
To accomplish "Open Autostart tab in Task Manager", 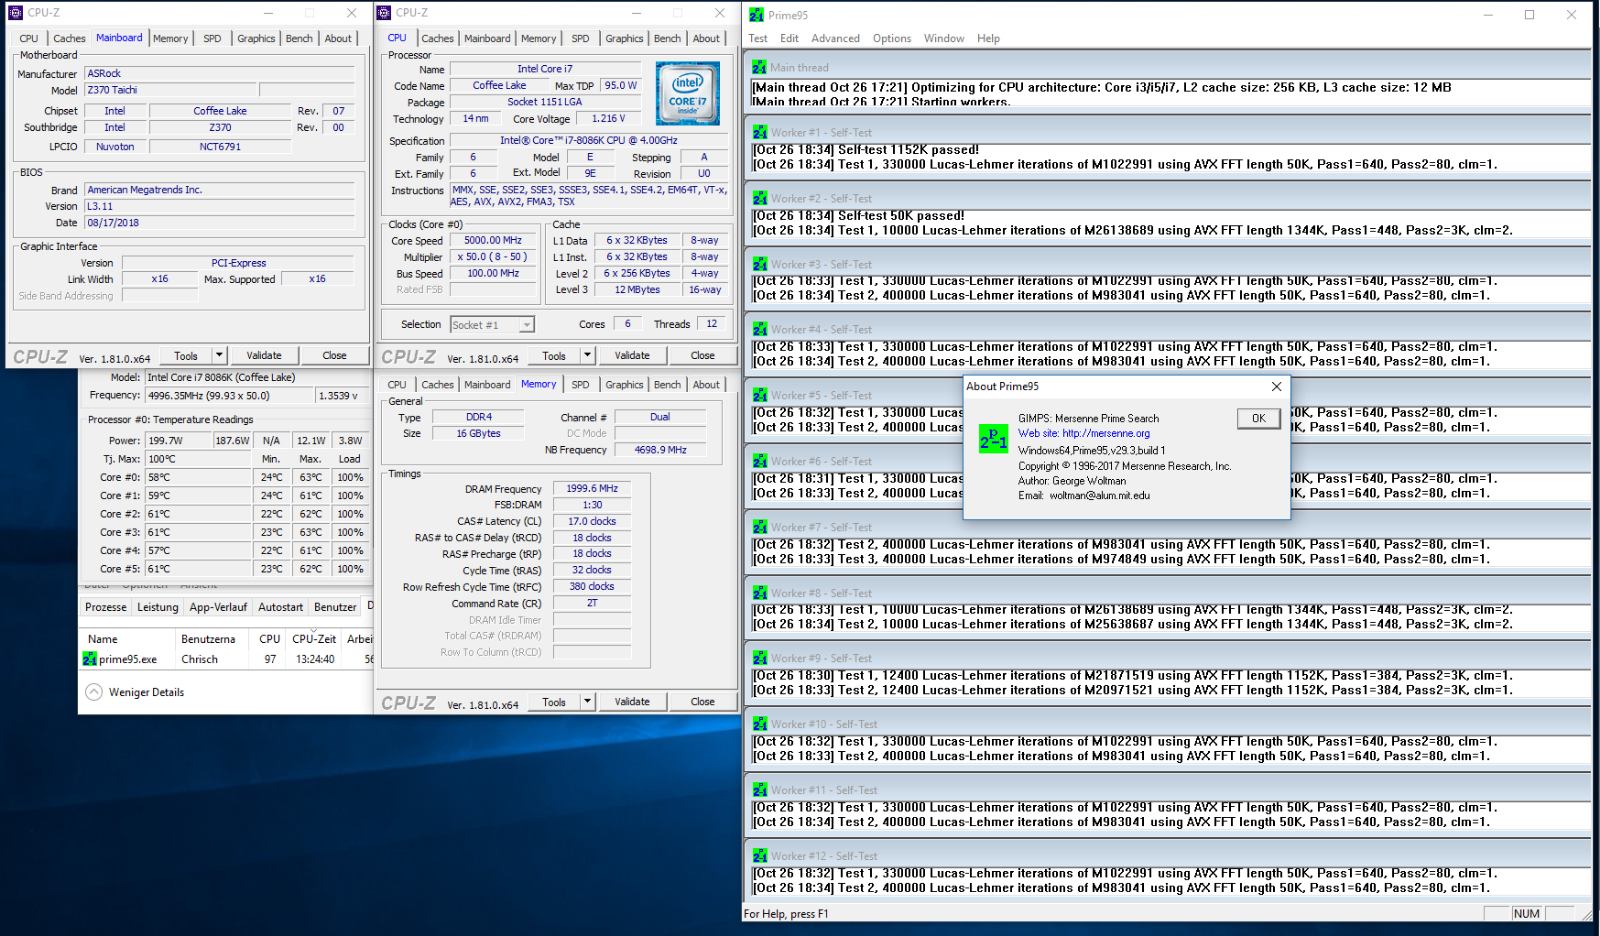I will tap(280, 607).
